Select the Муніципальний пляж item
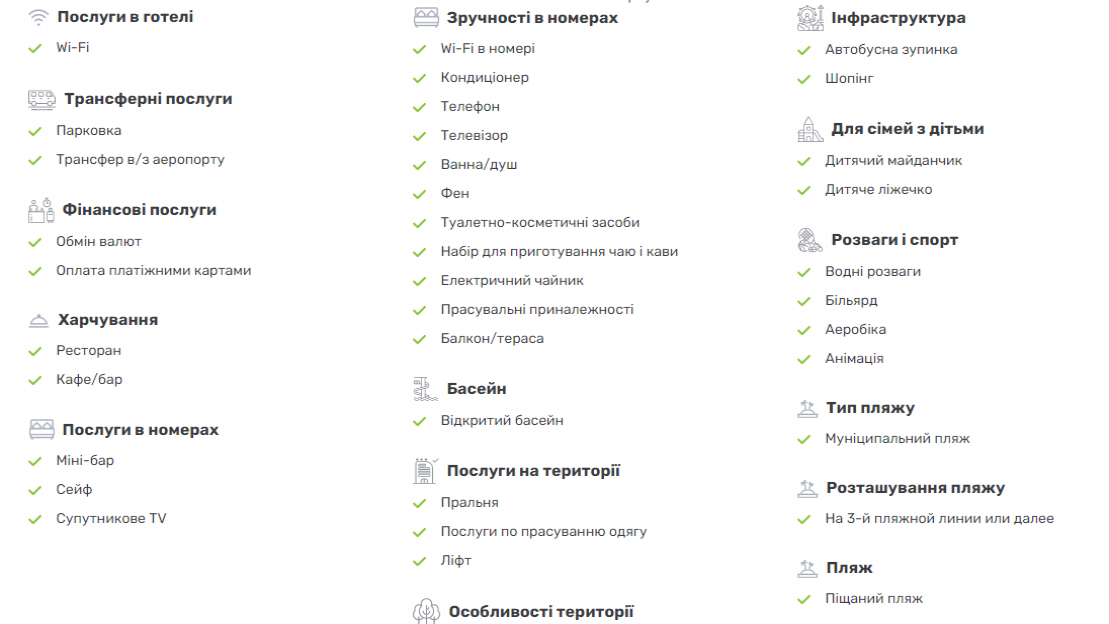1109x624 pixels. coord(897,439)
